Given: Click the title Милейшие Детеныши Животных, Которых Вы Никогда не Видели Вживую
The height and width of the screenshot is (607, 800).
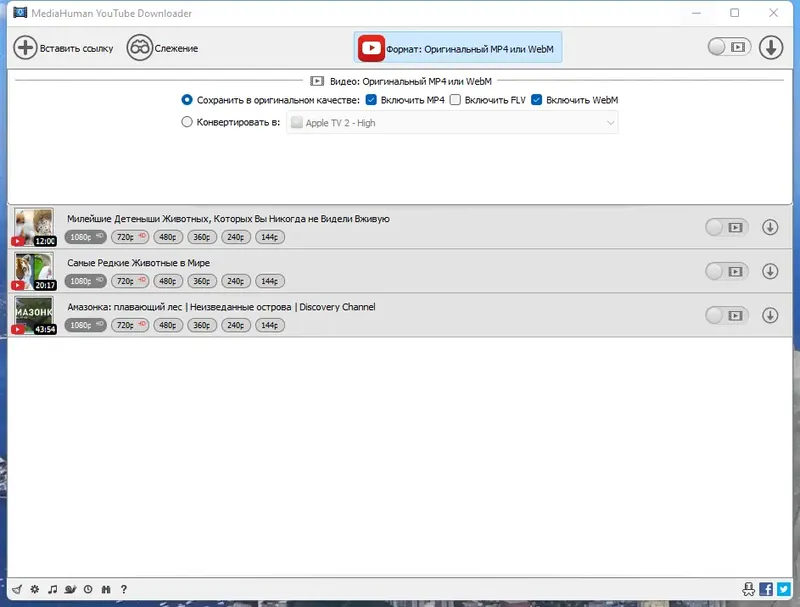Looking at the screenshot, I should pos(228,219).
